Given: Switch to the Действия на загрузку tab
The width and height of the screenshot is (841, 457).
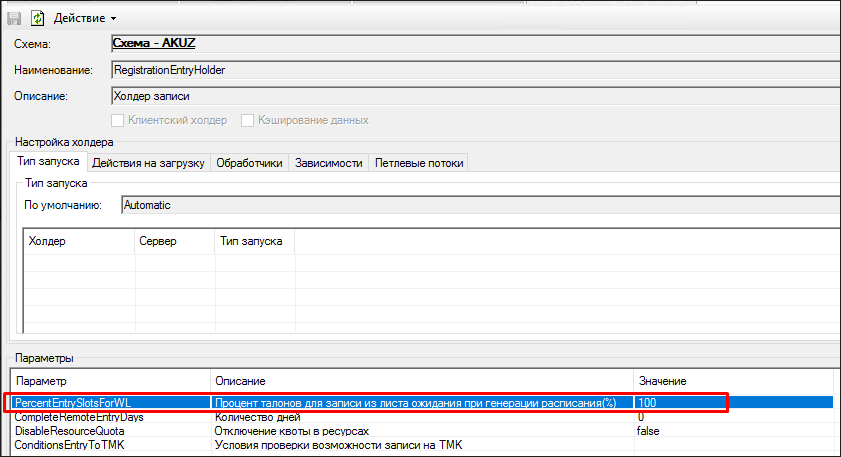Looking at the screenshot, I should pos(148,162).
